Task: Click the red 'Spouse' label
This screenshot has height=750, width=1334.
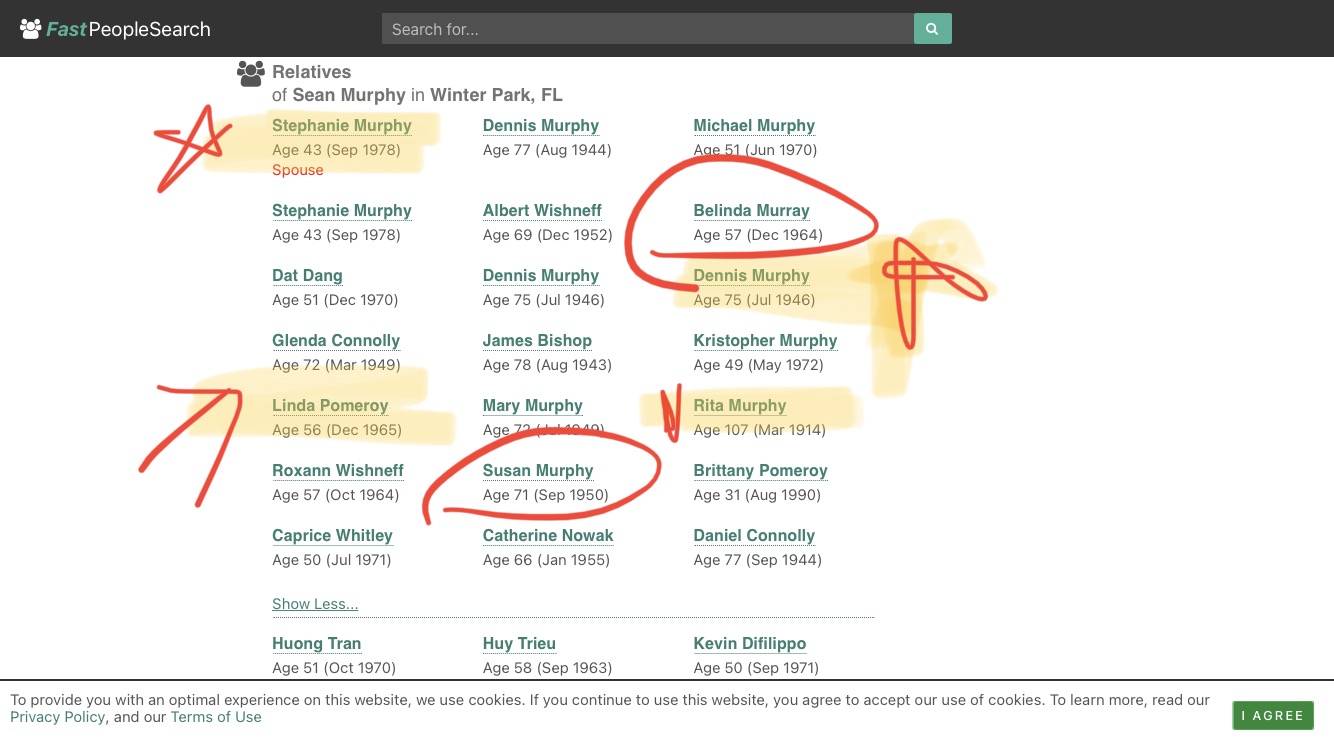Action: [298, 170]
